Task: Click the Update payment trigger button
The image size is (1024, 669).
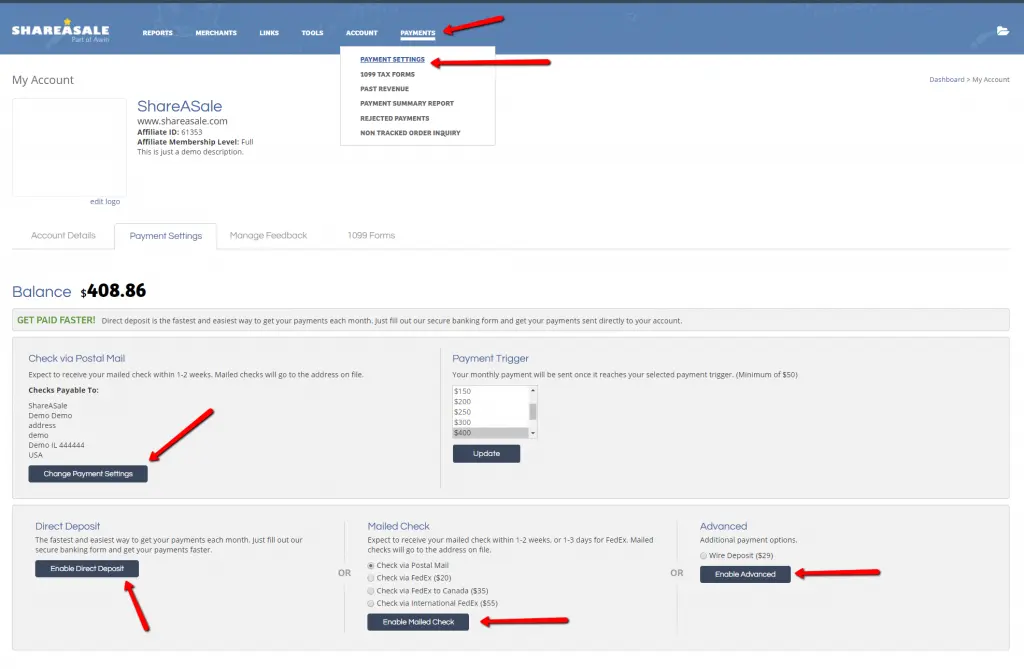Action: tap(487, 453)
